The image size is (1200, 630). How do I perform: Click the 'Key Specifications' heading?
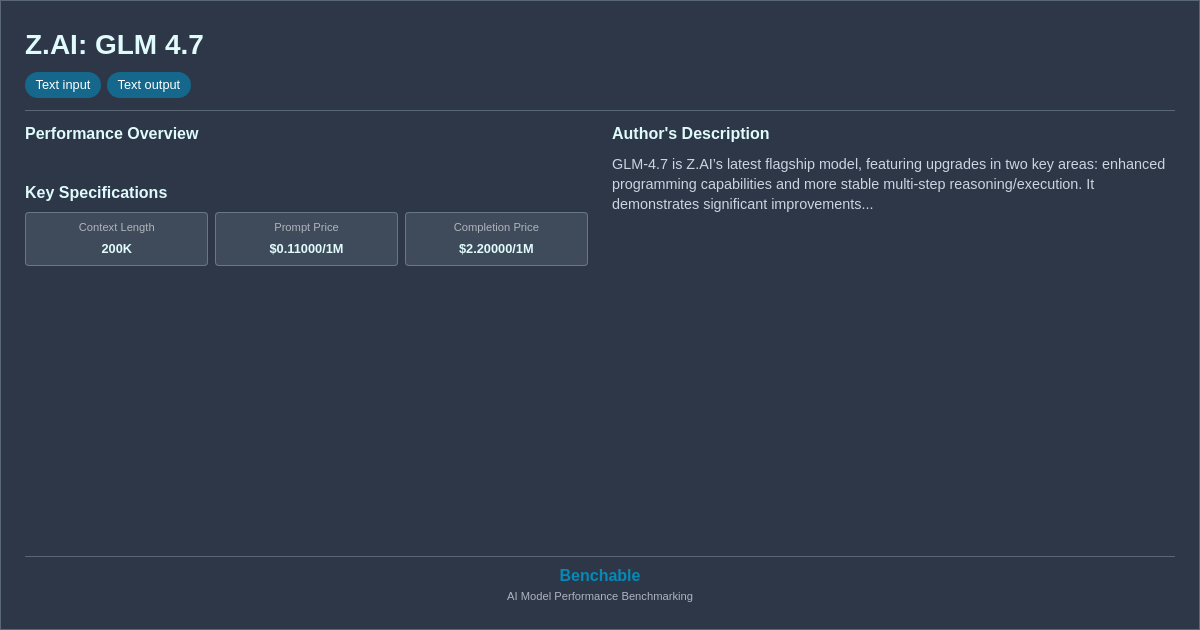pos(96,192)
